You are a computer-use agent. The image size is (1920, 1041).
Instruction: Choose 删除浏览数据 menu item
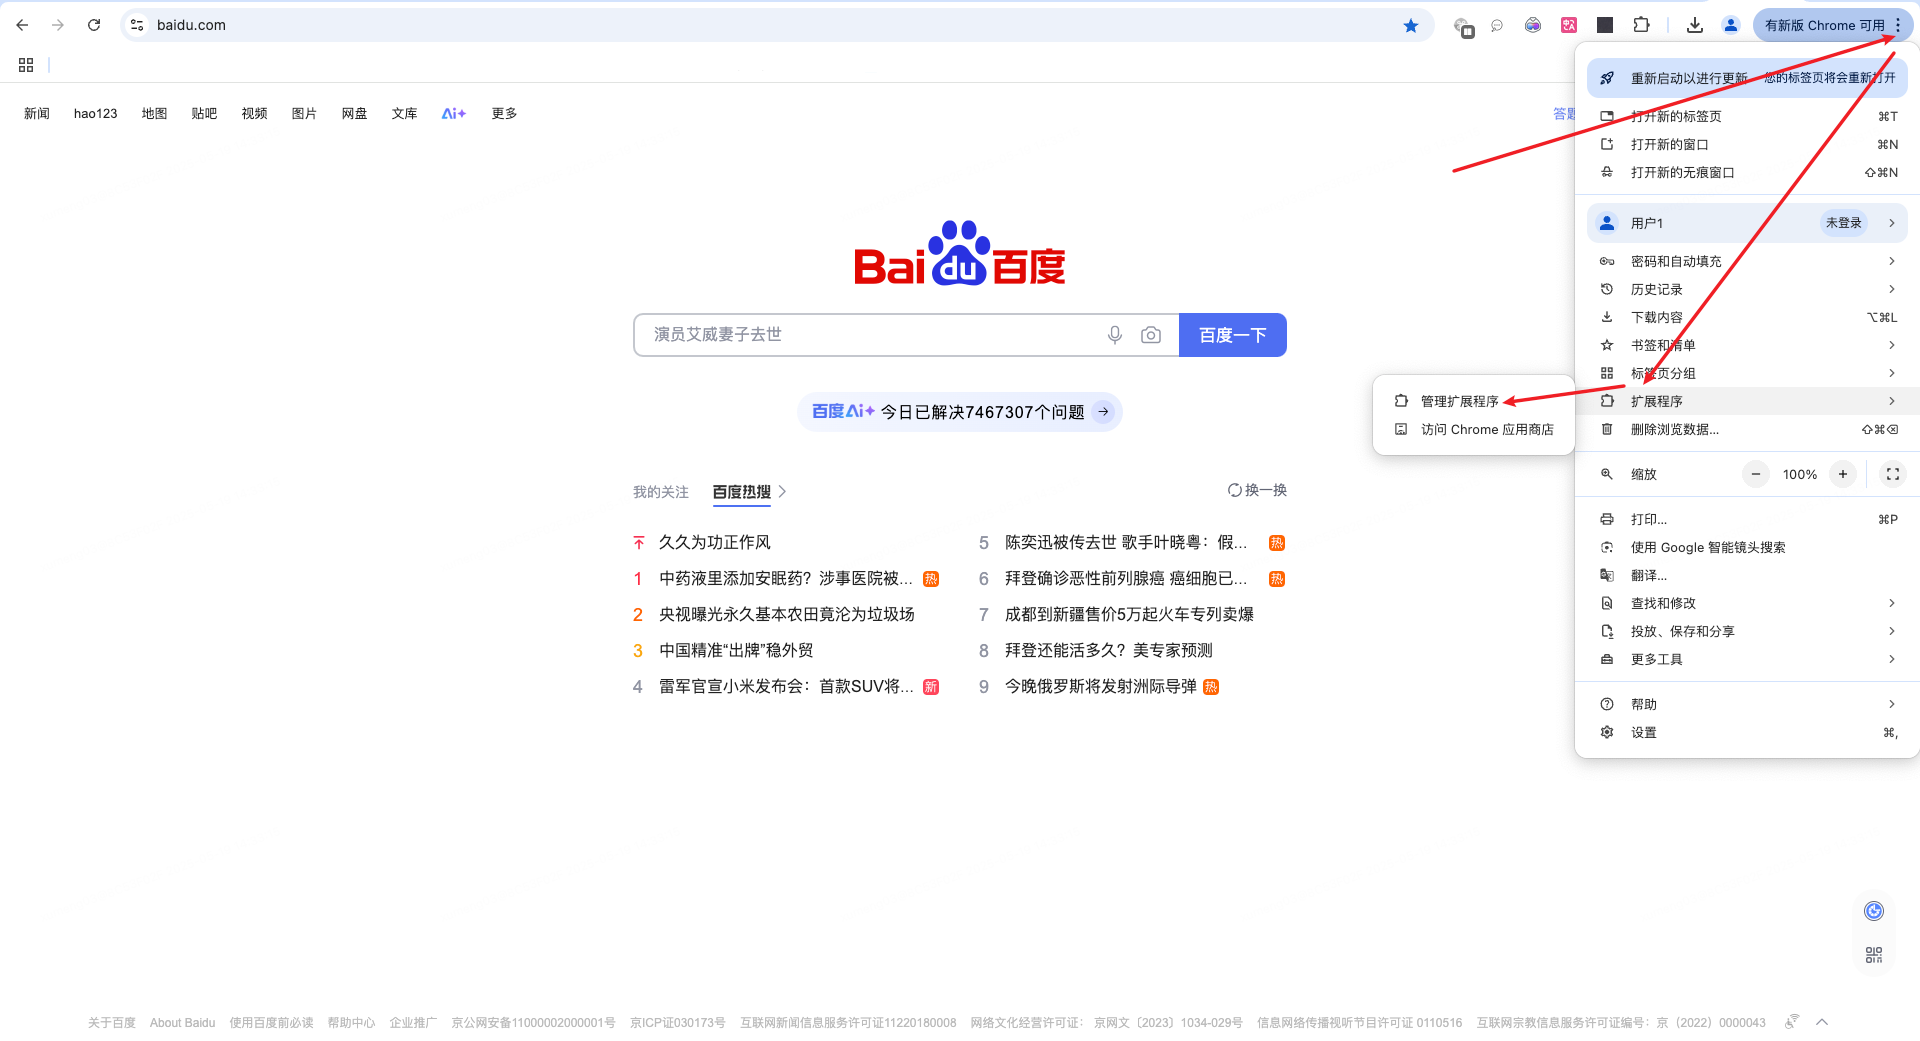[1747, 429]
